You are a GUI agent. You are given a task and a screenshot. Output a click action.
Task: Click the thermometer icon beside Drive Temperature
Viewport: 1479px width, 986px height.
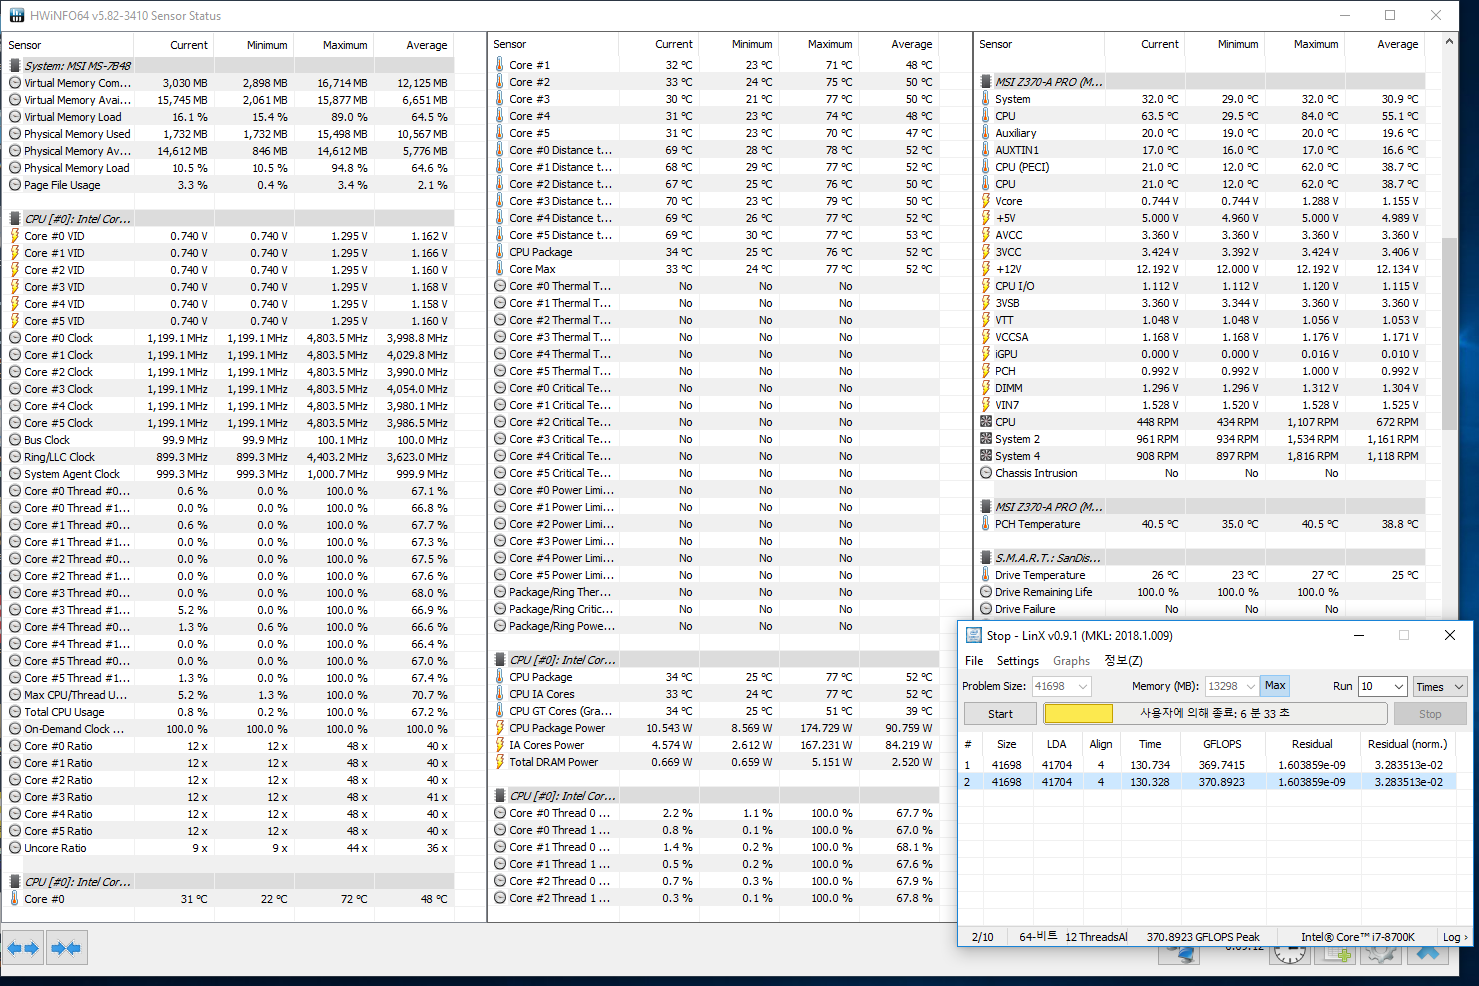pos(986,575)
